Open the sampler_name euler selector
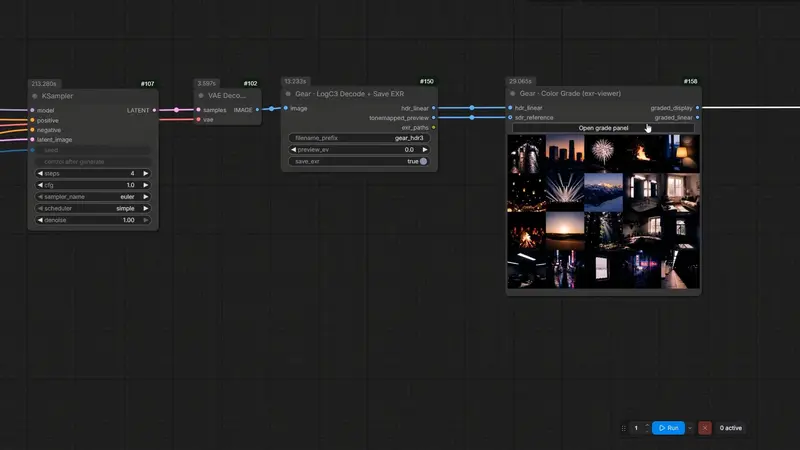800x450 pixels. [92, 197]
